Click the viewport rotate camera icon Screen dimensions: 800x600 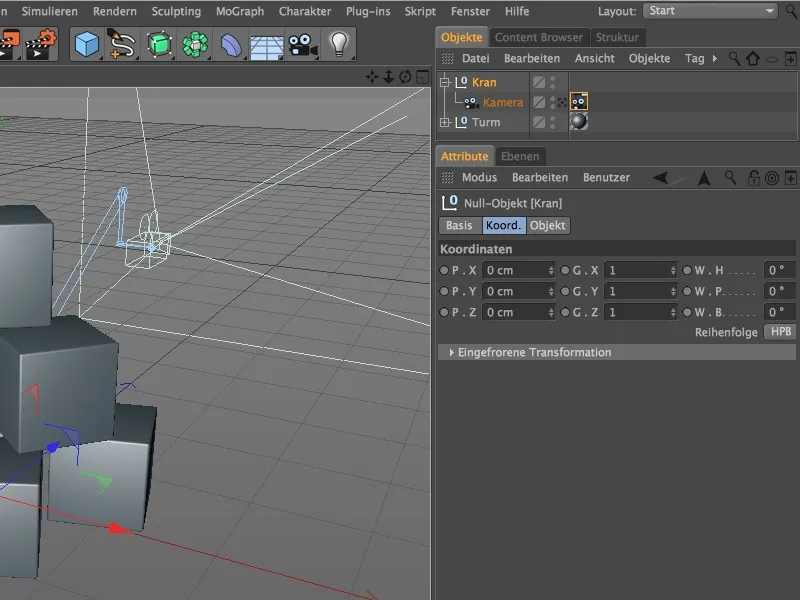pos(405,77)
